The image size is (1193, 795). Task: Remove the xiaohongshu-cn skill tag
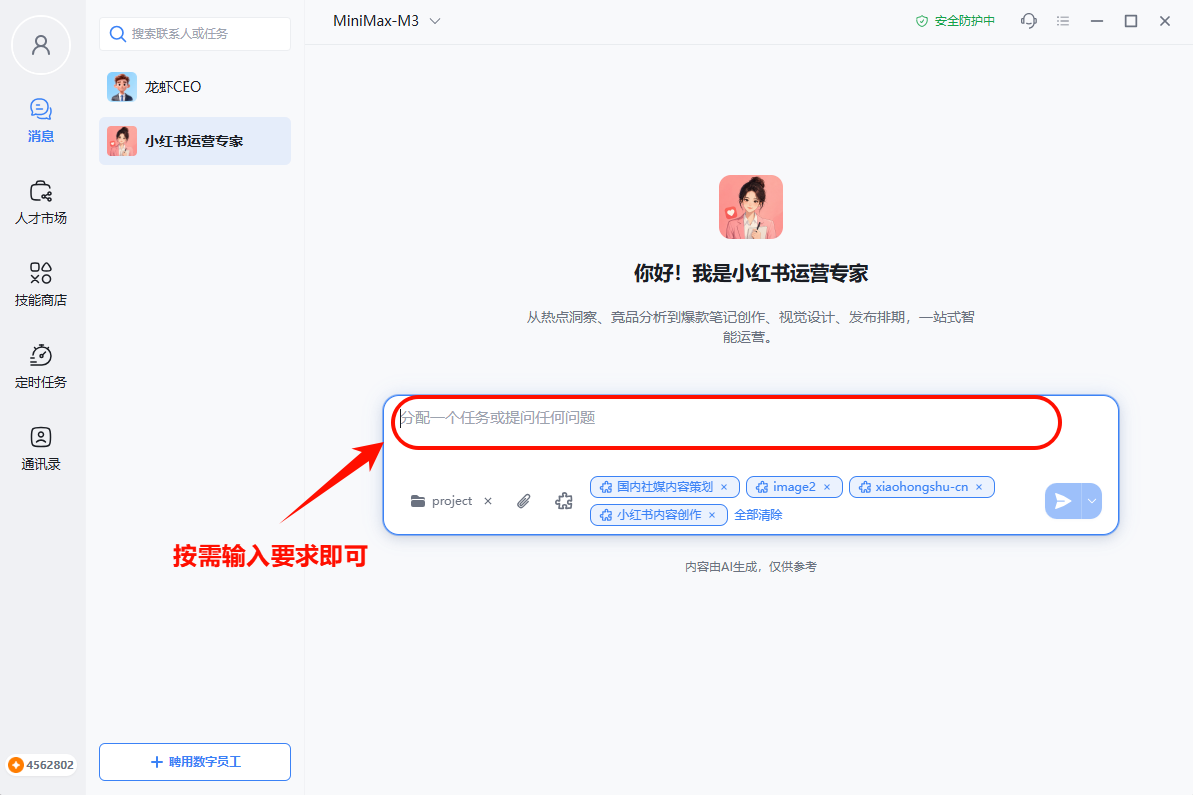click(979, 487)
